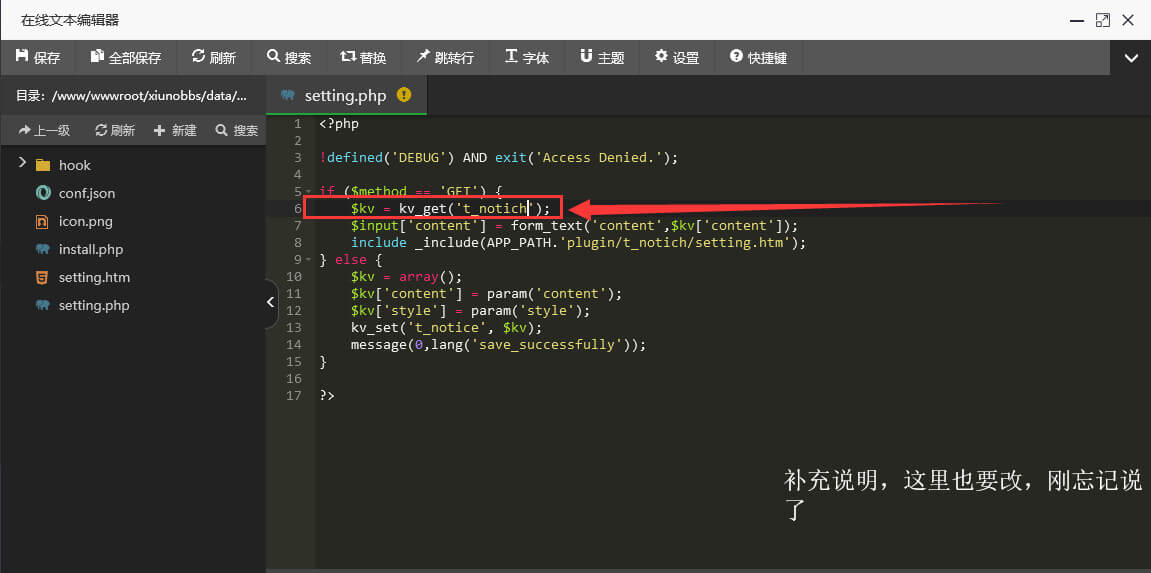The height and width of the screenshot is (573, 1151).
Task: Open install.php in the file tree
Action: 91,249
